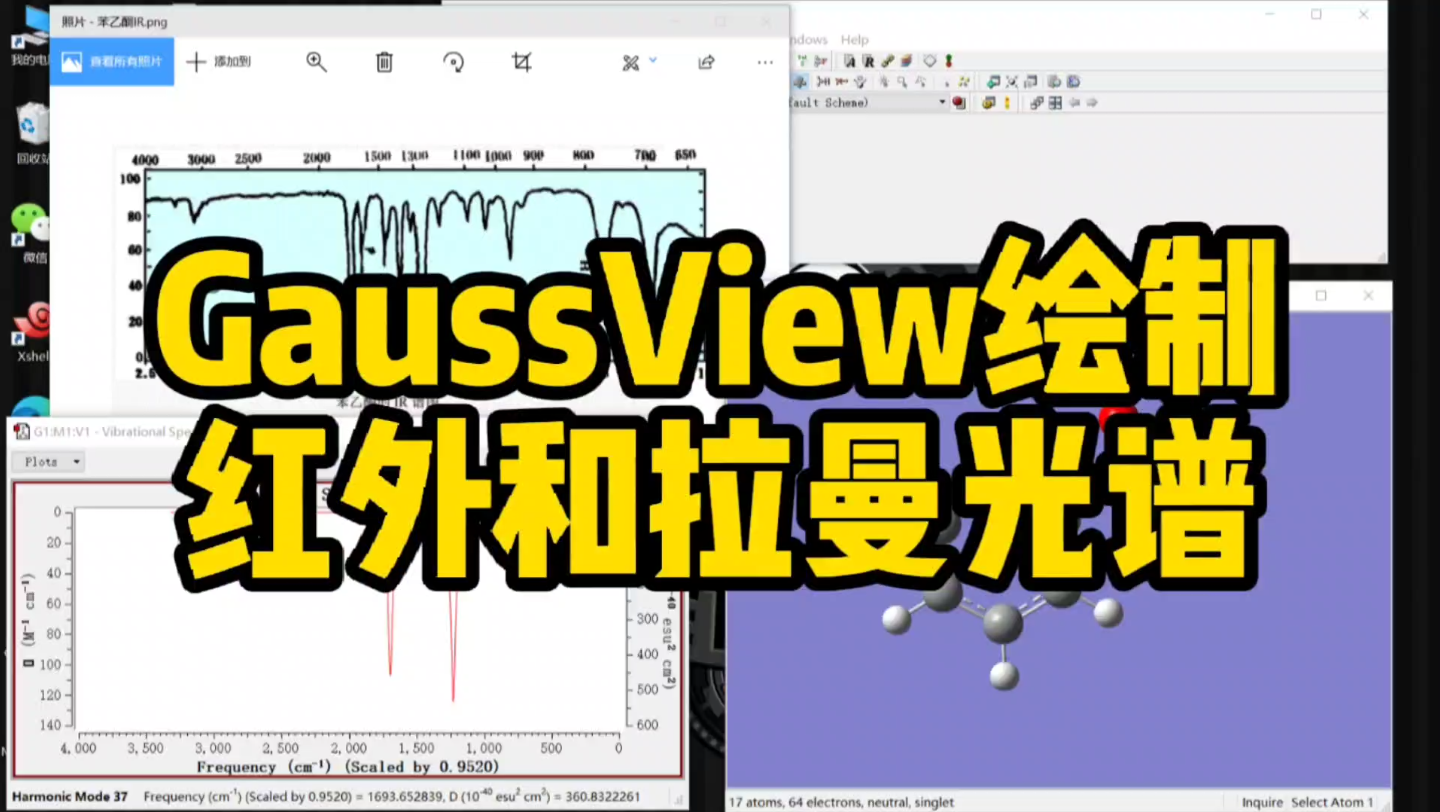Click the trash delete icon in Photos
Viewport: 1440px width, 812px height.
384,62
